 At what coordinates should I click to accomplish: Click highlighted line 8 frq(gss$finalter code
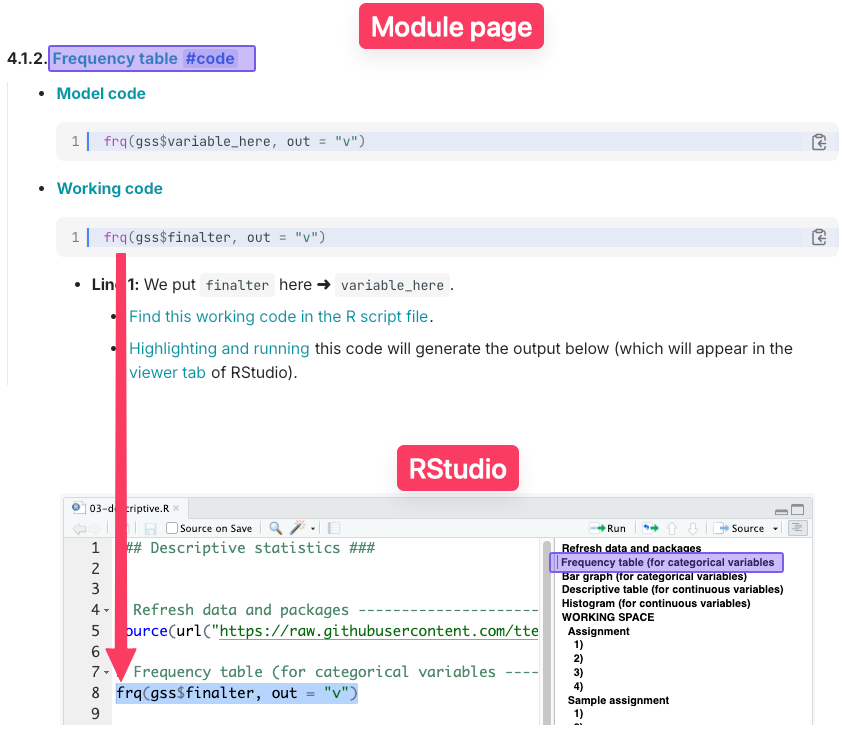point(237,693)
